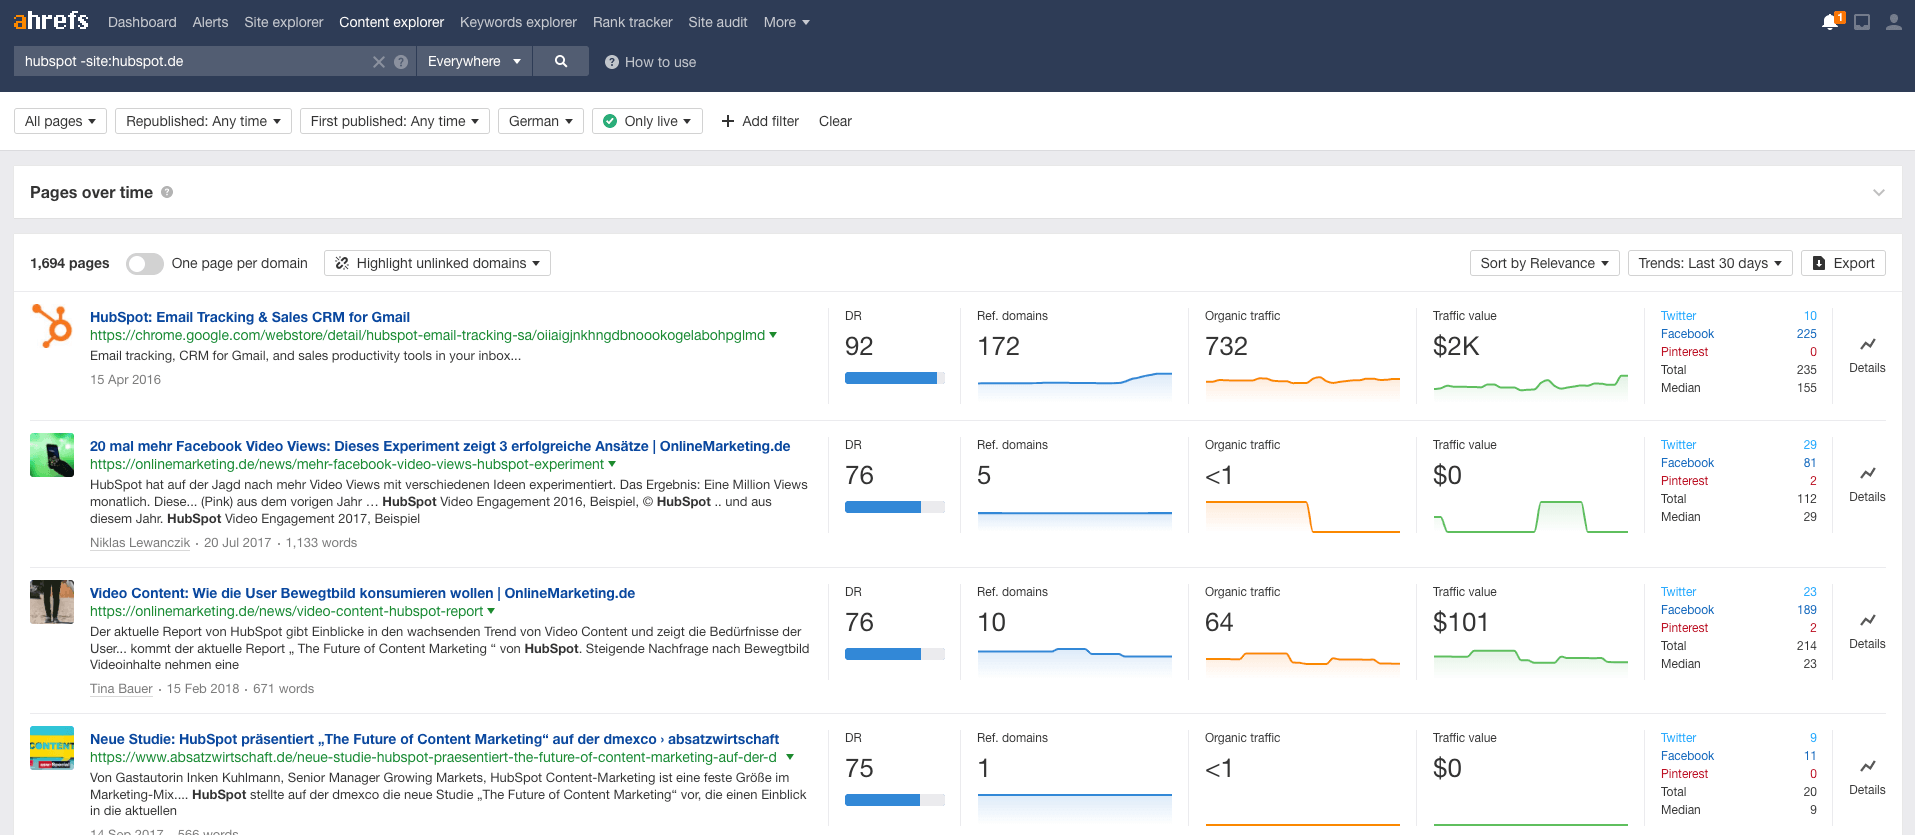This screenshot has width=1915, height=835.
Task: Click thumbnail of Video Content article
Action: (x=52, y=602)
